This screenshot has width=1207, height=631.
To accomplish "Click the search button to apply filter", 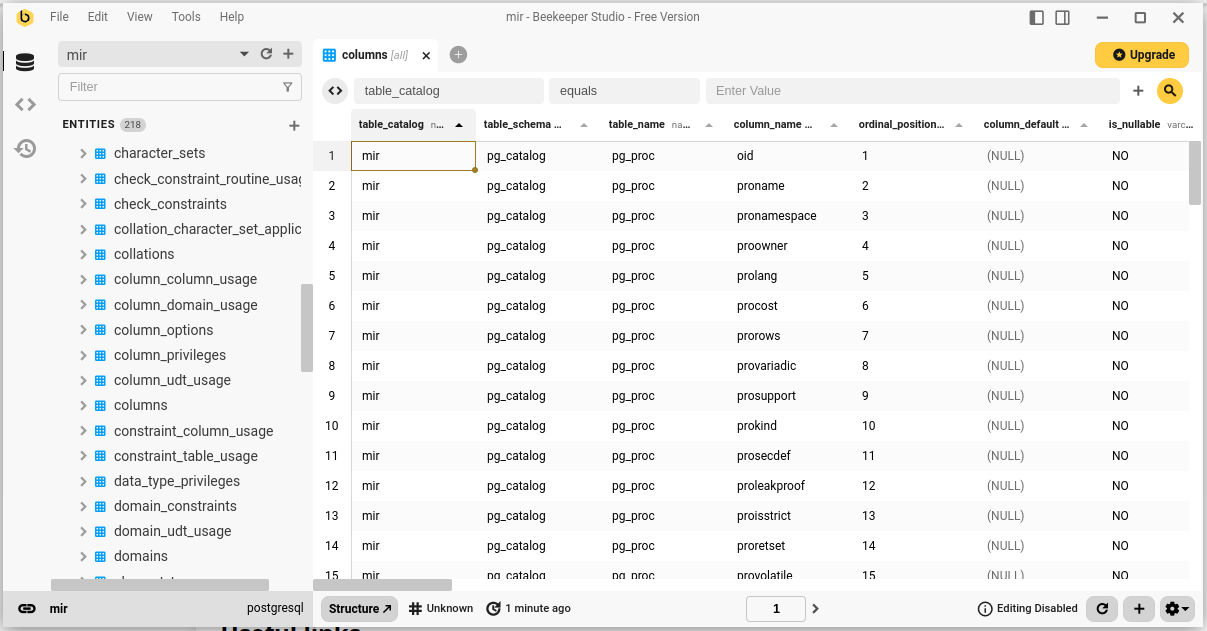I will point(1169,91).
